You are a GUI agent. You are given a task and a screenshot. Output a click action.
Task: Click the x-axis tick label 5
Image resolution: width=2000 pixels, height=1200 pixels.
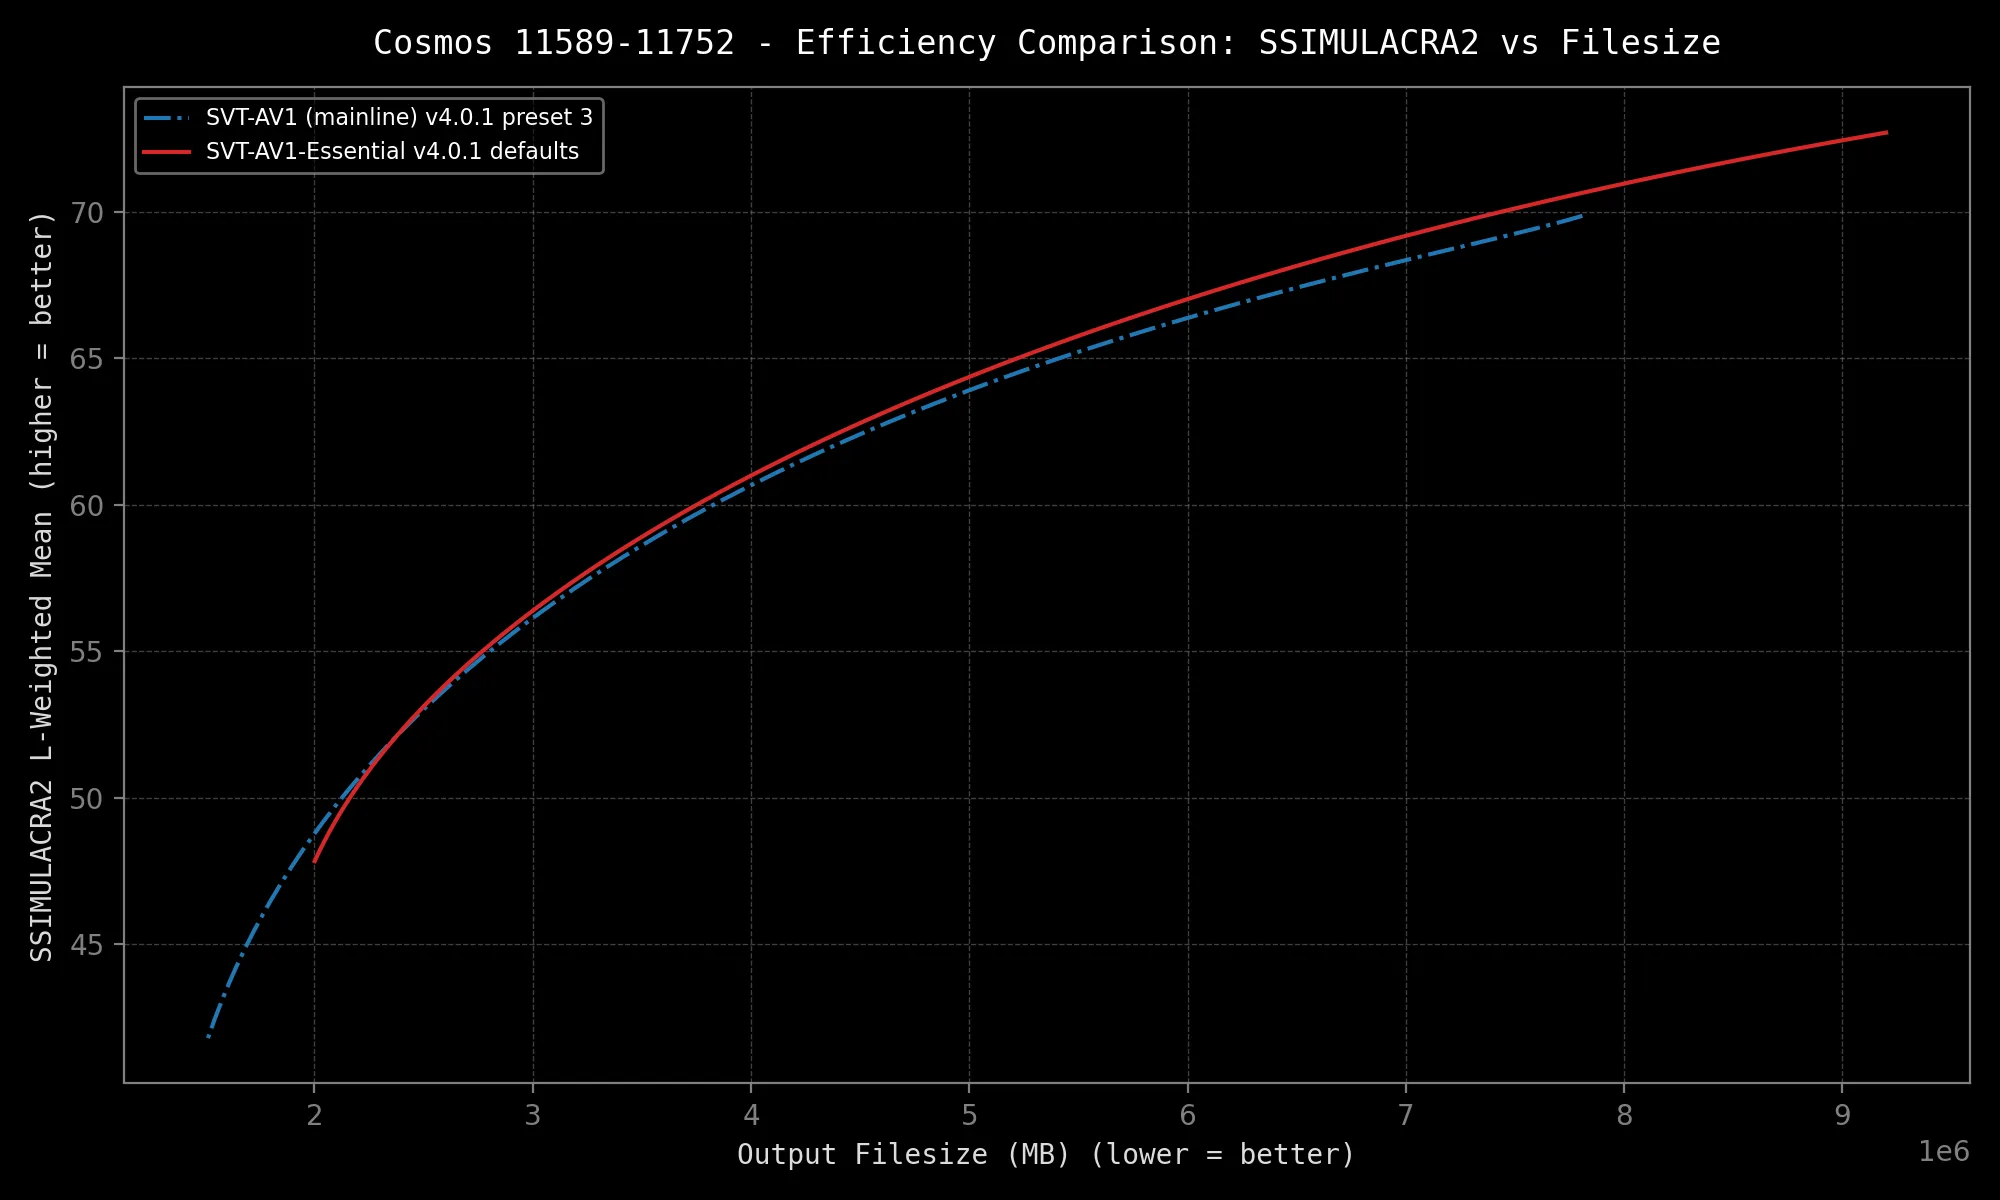(x=969, y=1116)
